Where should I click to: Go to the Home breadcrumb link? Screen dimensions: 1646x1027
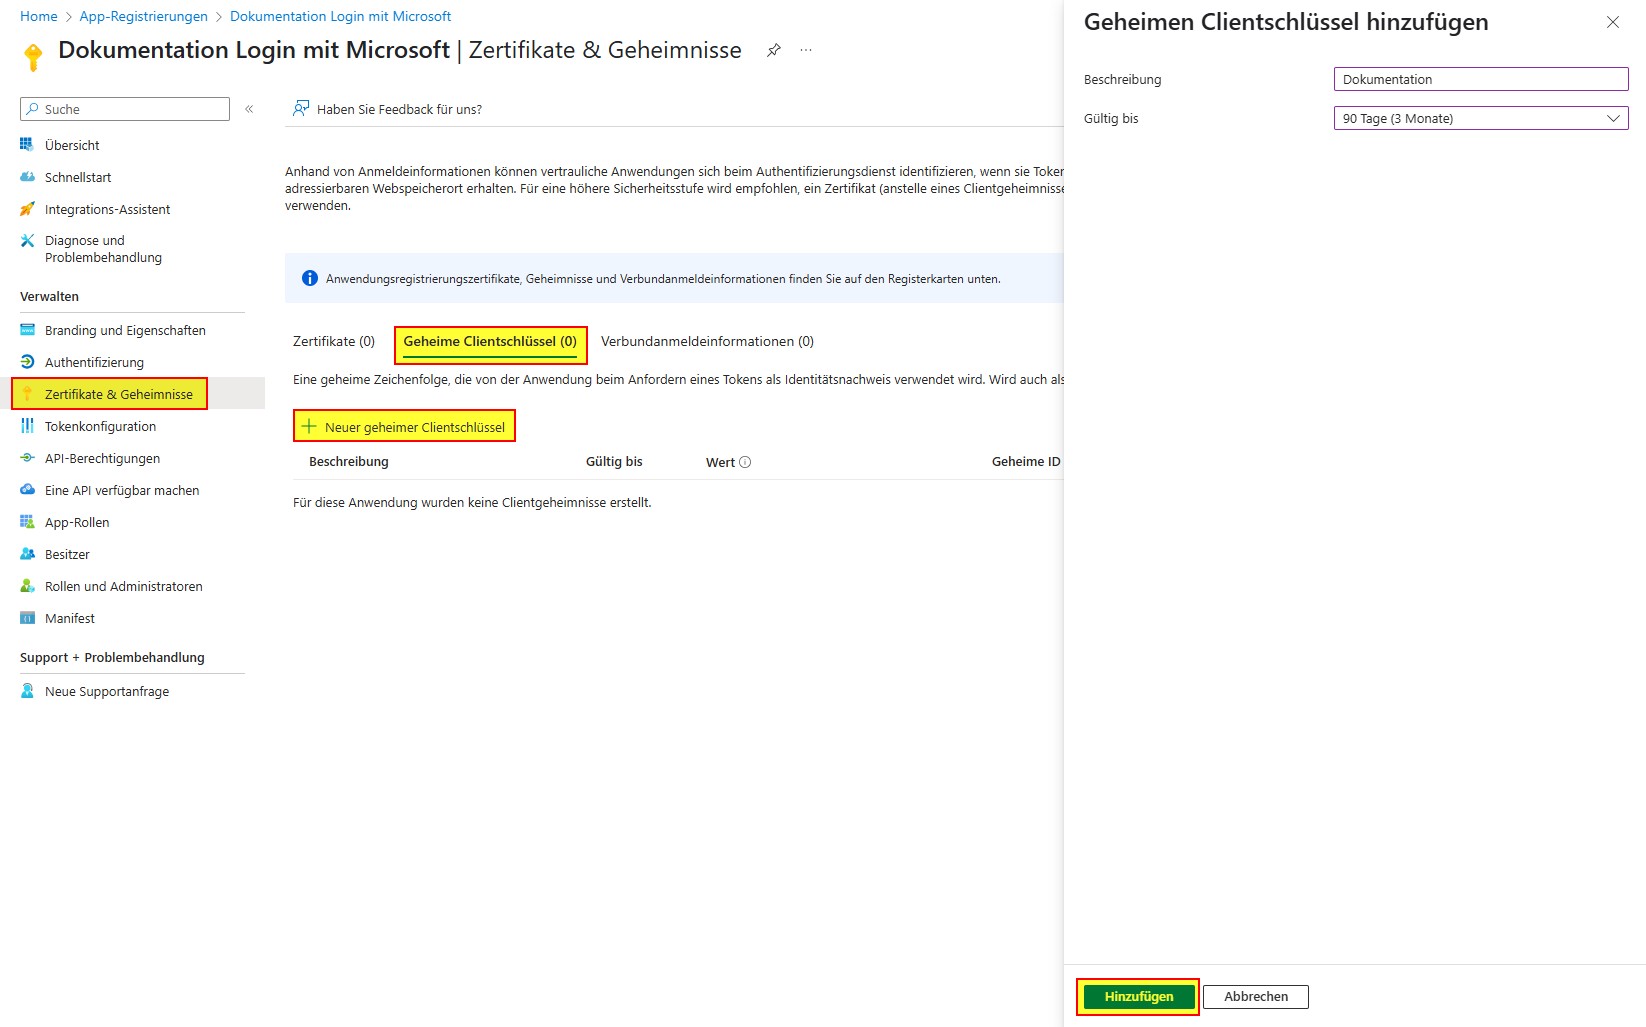point(39,16)
